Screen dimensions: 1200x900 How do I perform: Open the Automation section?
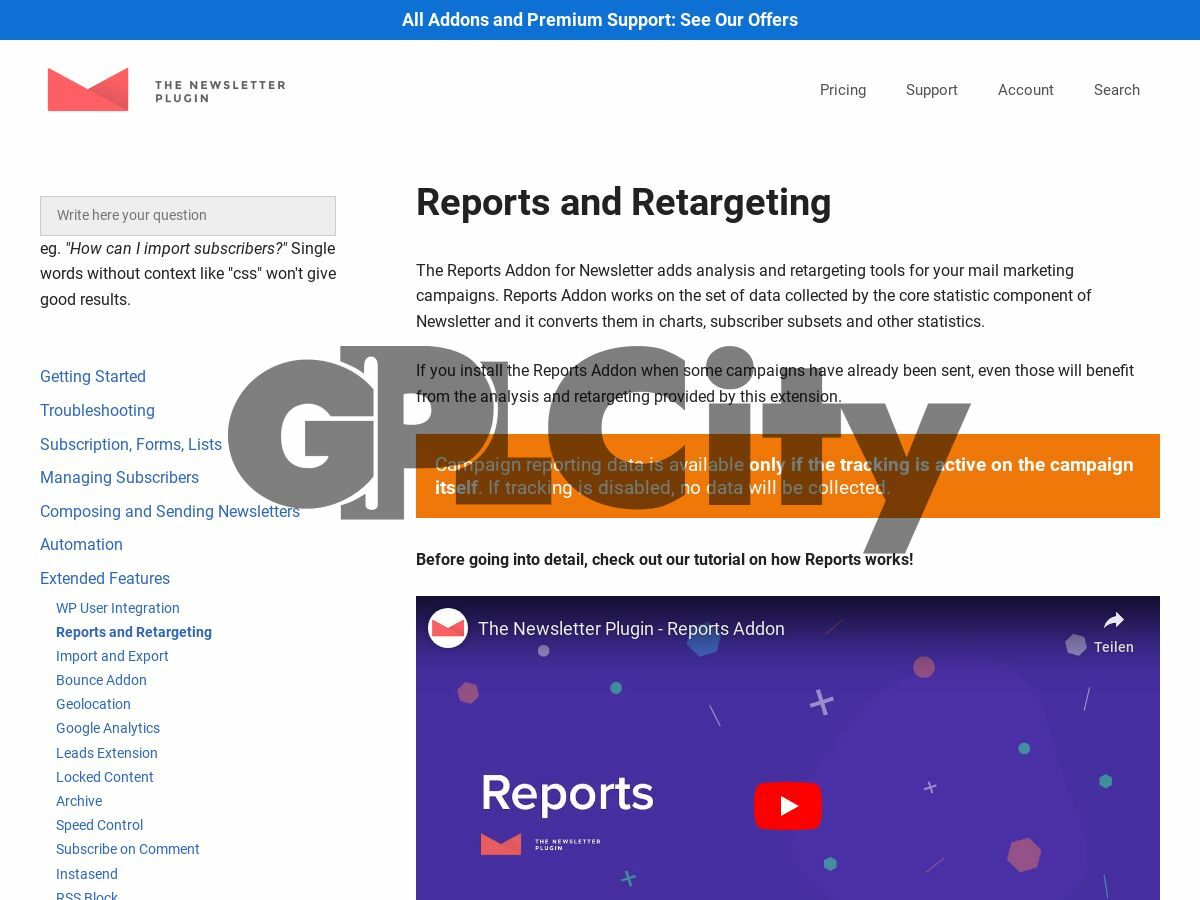pos(81,544)
